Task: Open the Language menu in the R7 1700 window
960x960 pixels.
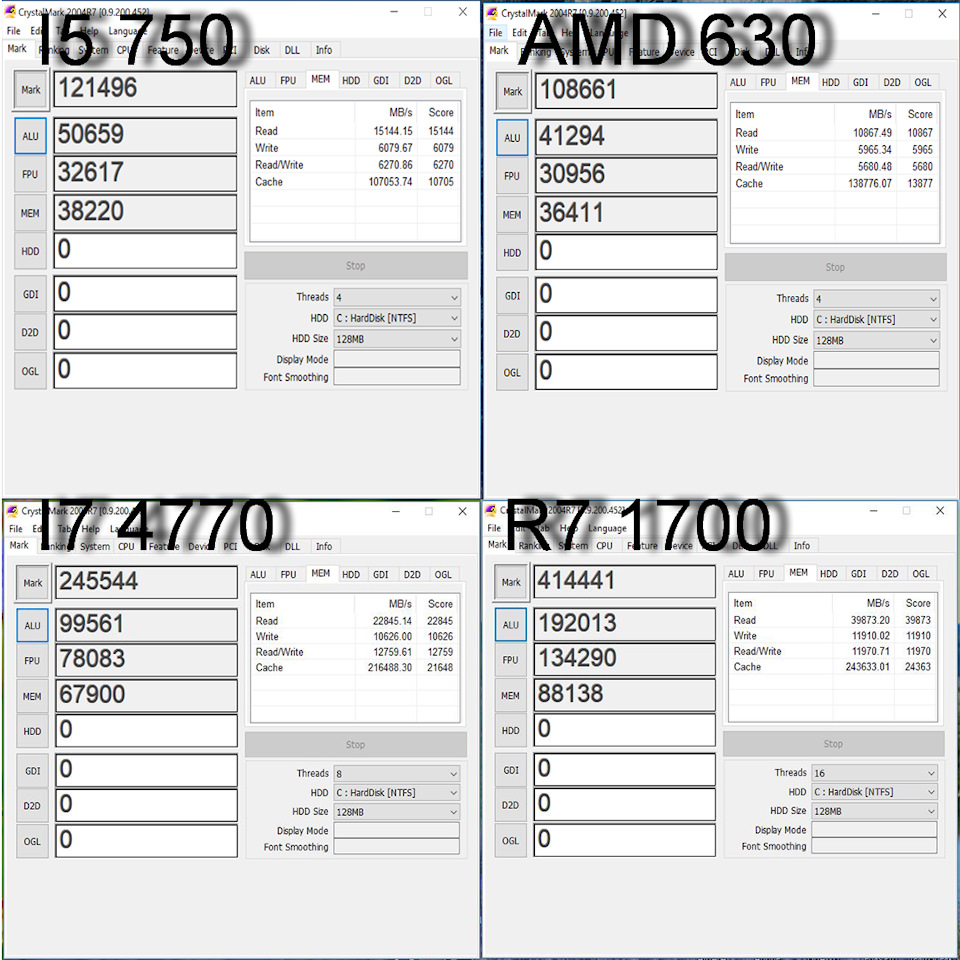Action: coord(607,528)
